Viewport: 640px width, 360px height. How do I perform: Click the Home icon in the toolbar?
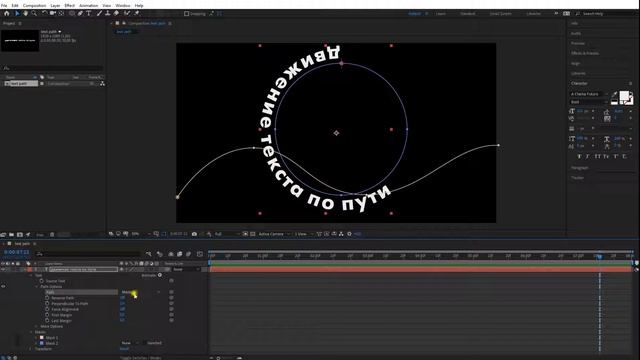(x=7, y=13)
